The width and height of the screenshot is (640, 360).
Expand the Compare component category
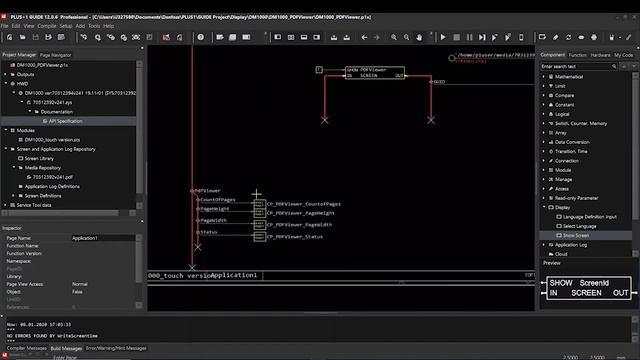point(543,96)
